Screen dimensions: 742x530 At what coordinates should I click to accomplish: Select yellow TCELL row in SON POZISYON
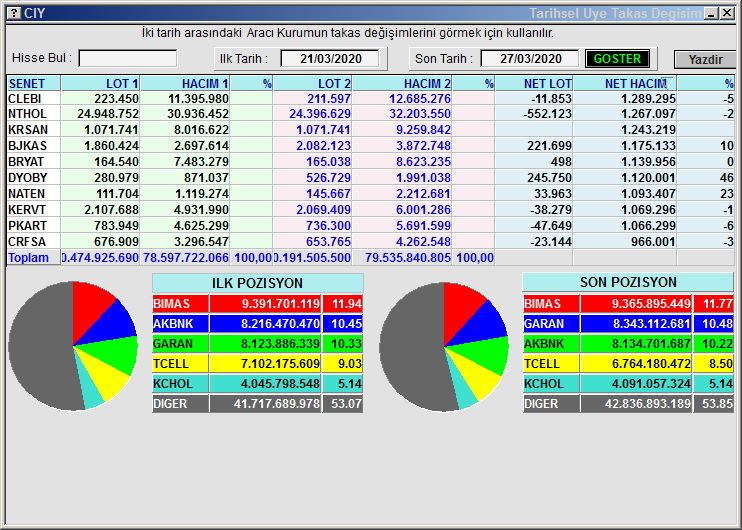[x=628, y=363]
